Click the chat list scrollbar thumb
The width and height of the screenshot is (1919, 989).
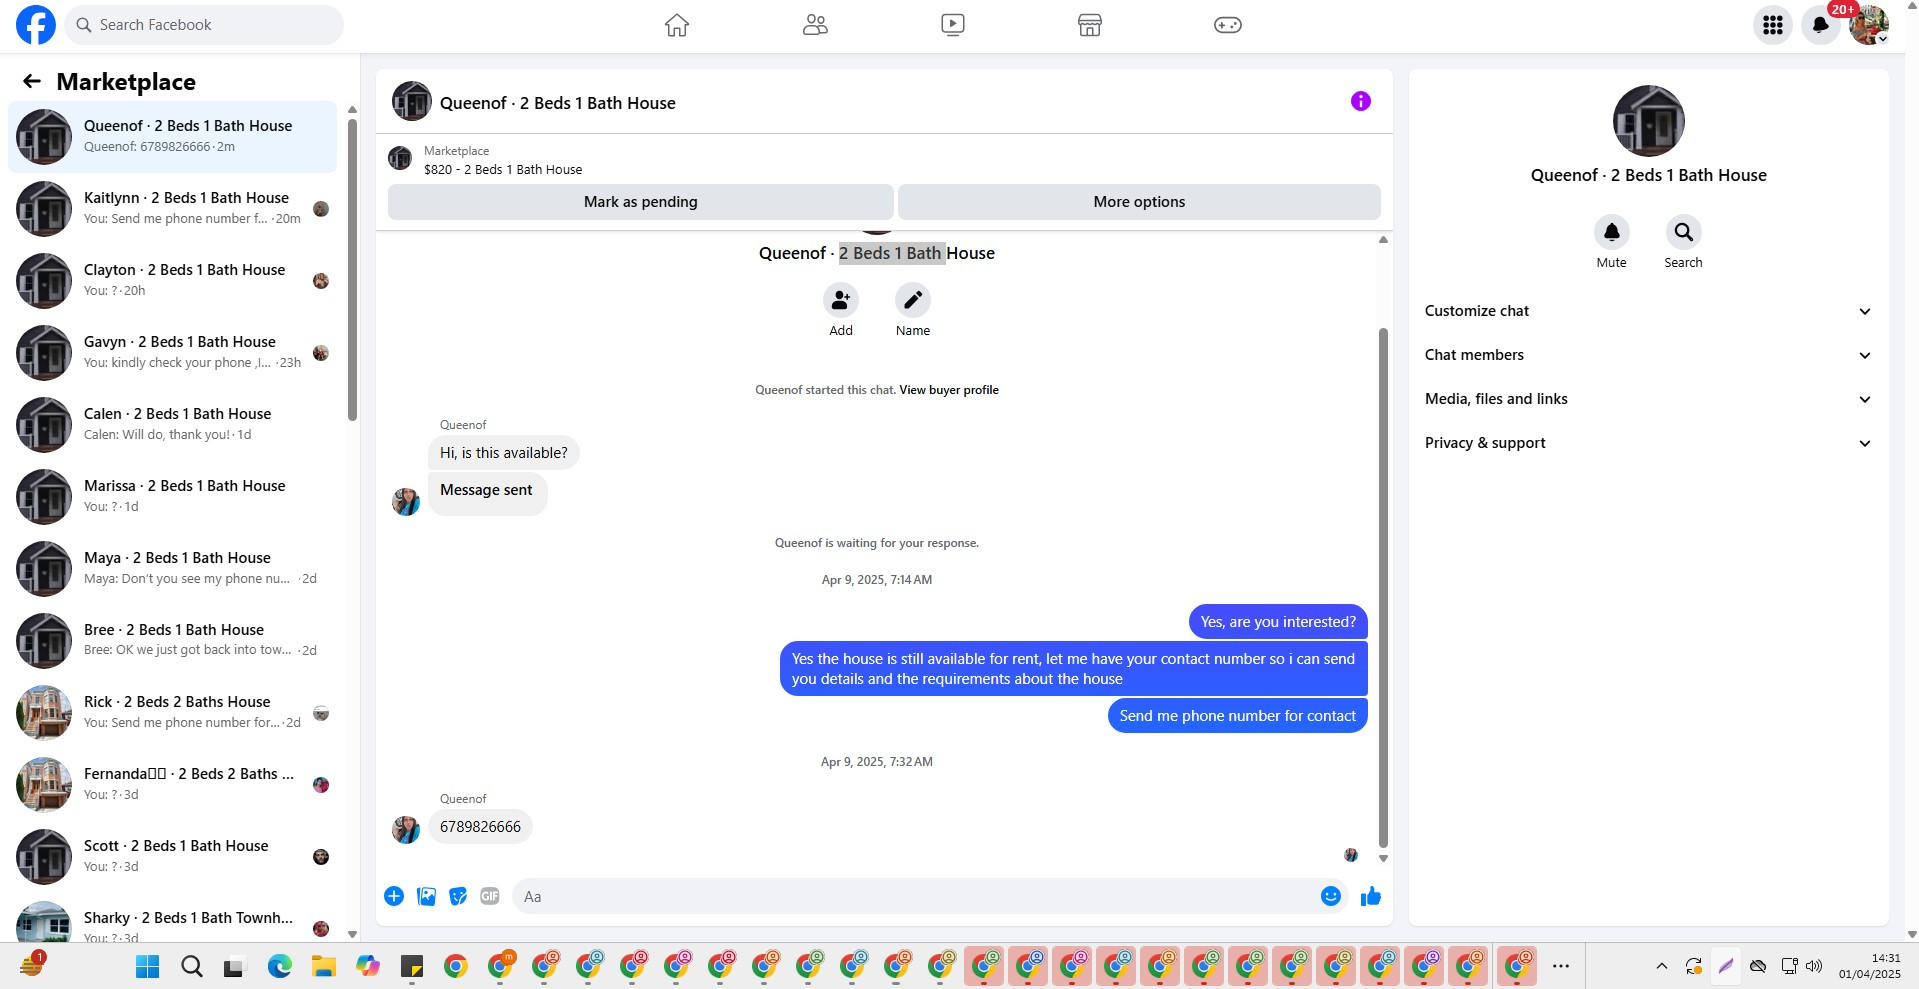point(352,270)
